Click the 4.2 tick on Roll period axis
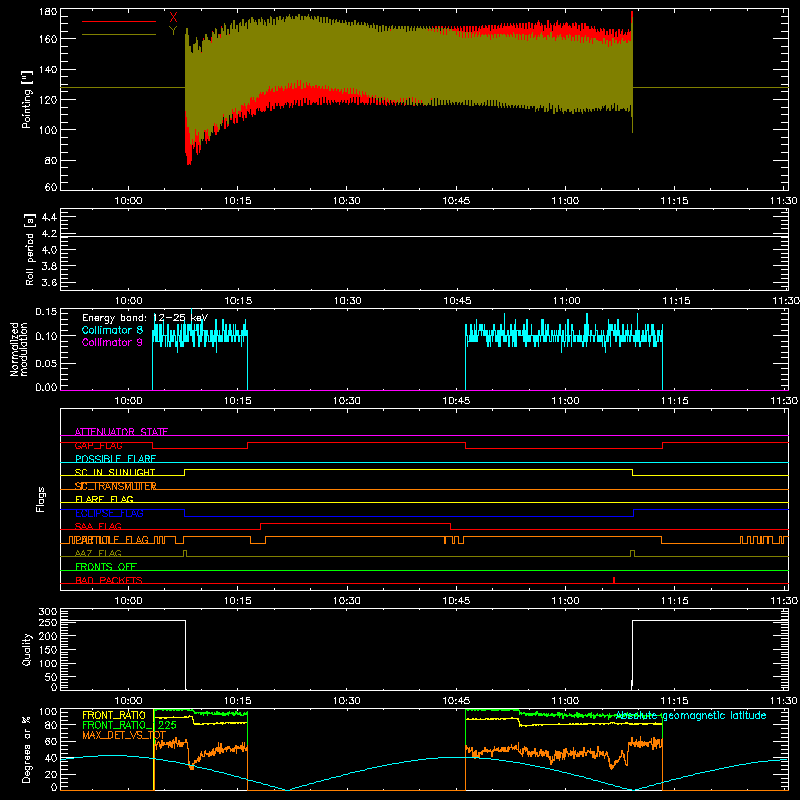800x800 pixels. [49, 234]
